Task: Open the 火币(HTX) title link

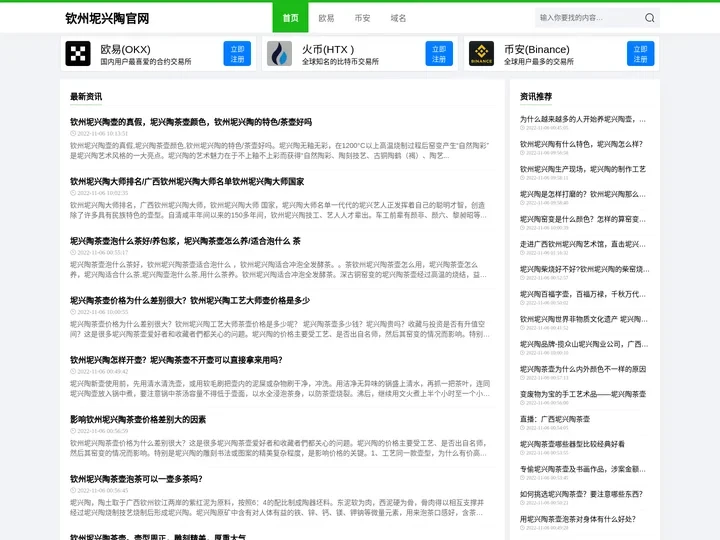Action: coord(328,49)
